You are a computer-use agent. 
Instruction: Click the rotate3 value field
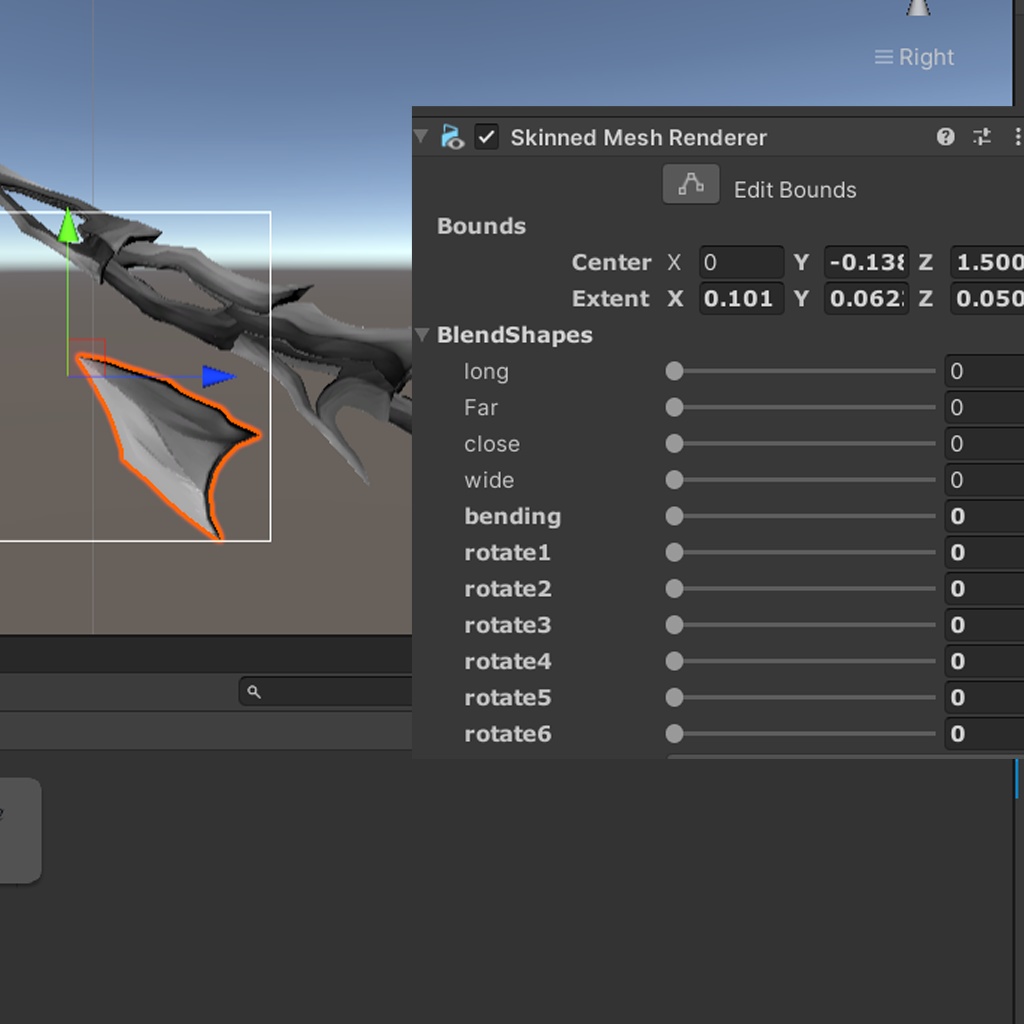click(984, 625)
